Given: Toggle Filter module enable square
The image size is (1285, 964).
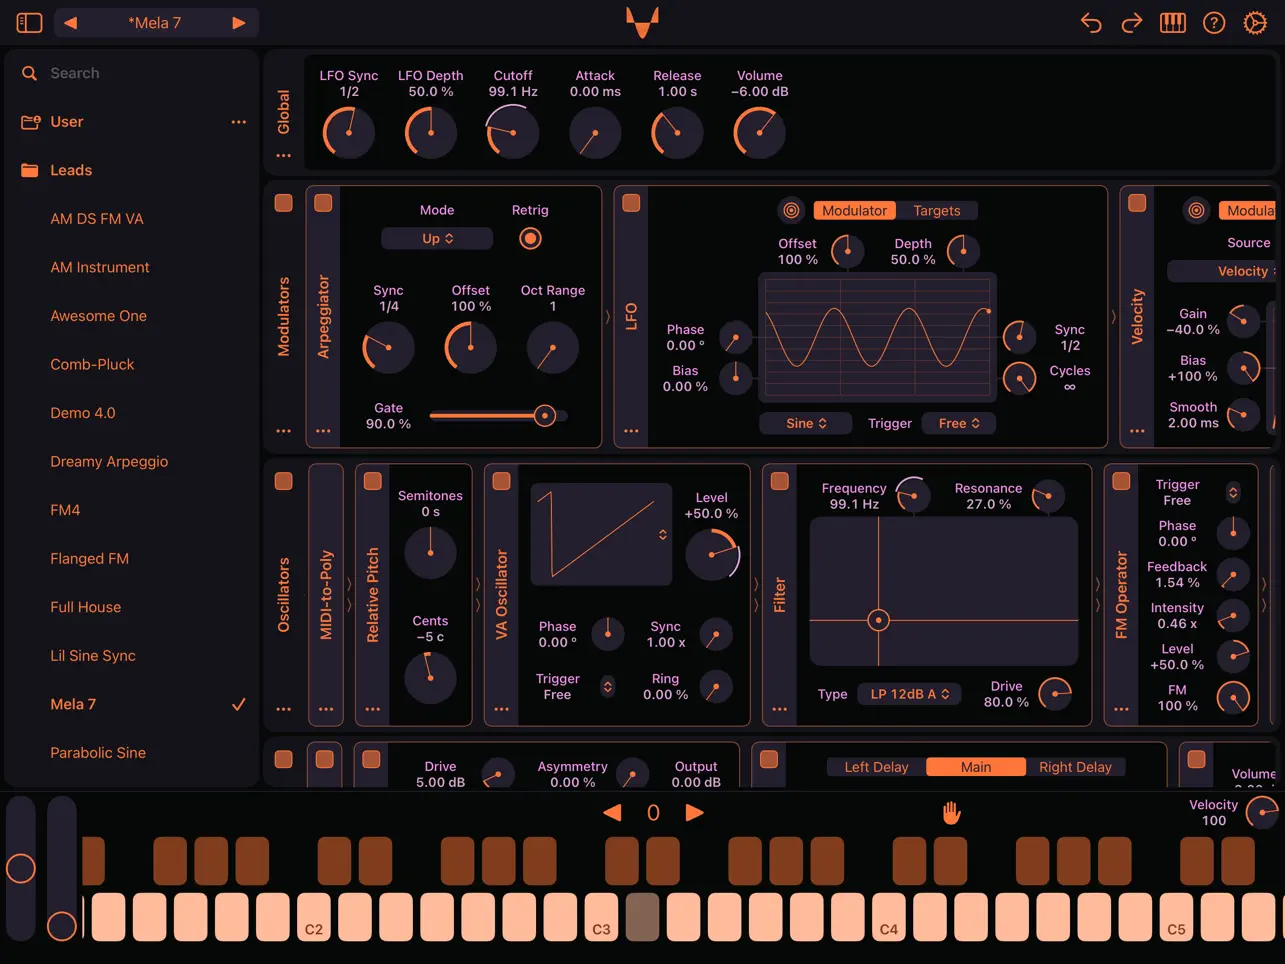Looking at the screenshot, I should [779, 481].
